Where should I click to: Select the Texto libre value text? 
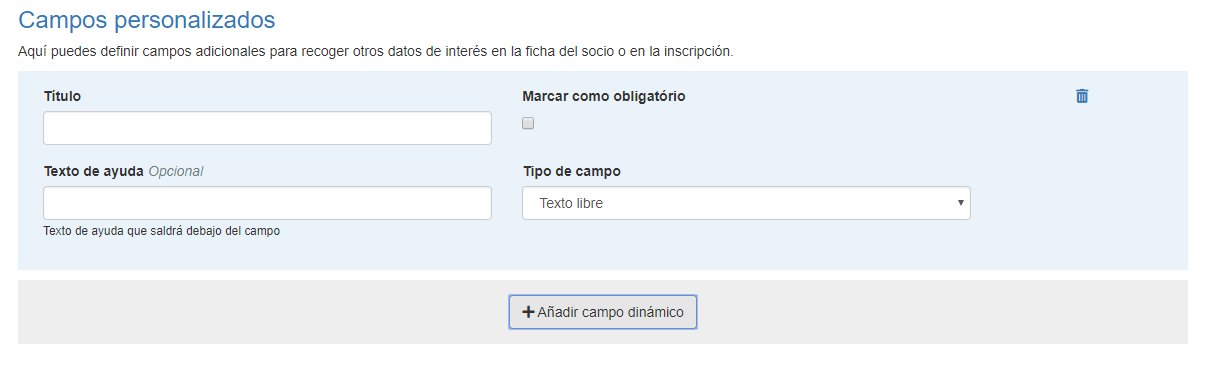click(x=571, y=203)
